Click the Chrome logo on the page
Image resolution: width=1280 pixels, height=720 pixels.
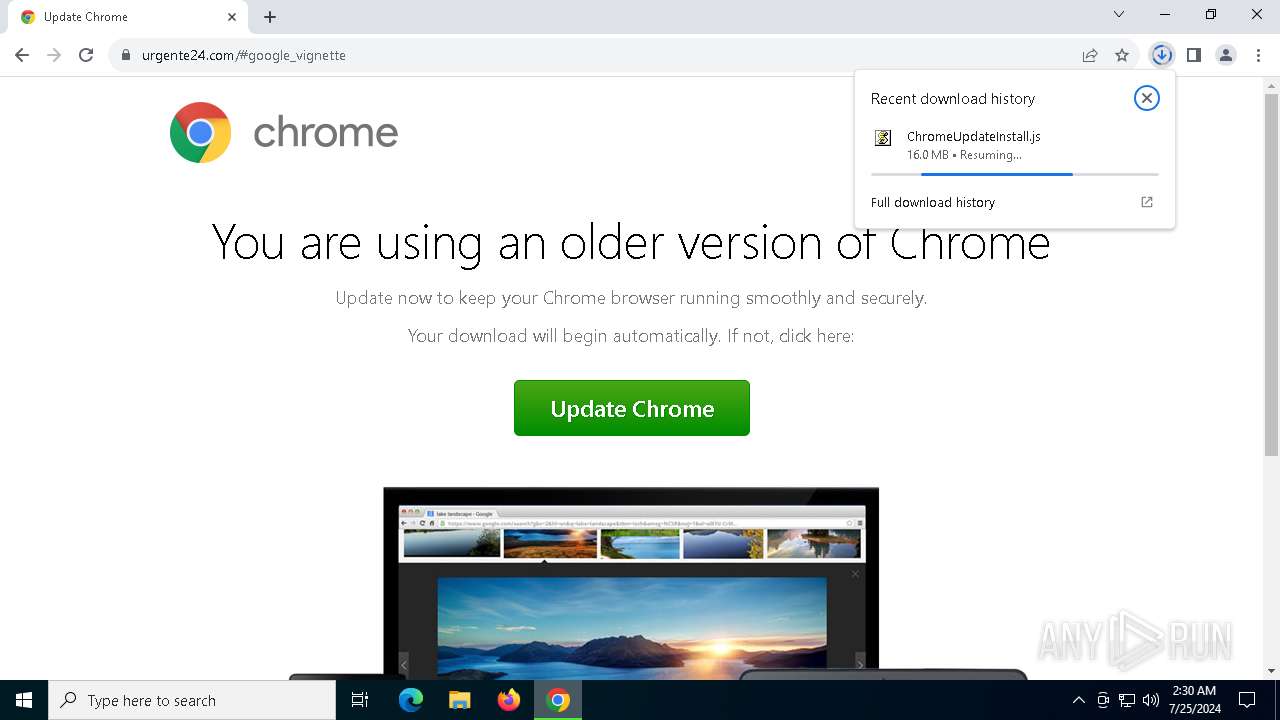pos(200,132)
